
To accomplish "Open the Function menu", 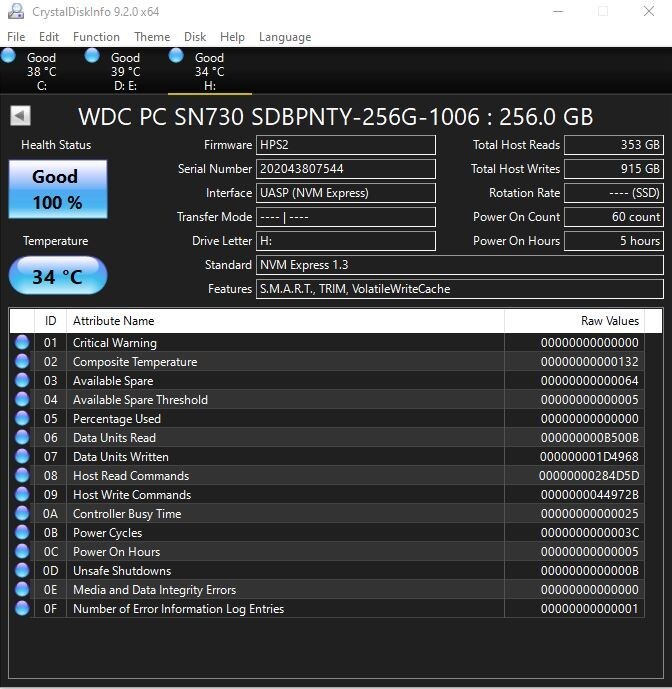I will coord(96,37).
